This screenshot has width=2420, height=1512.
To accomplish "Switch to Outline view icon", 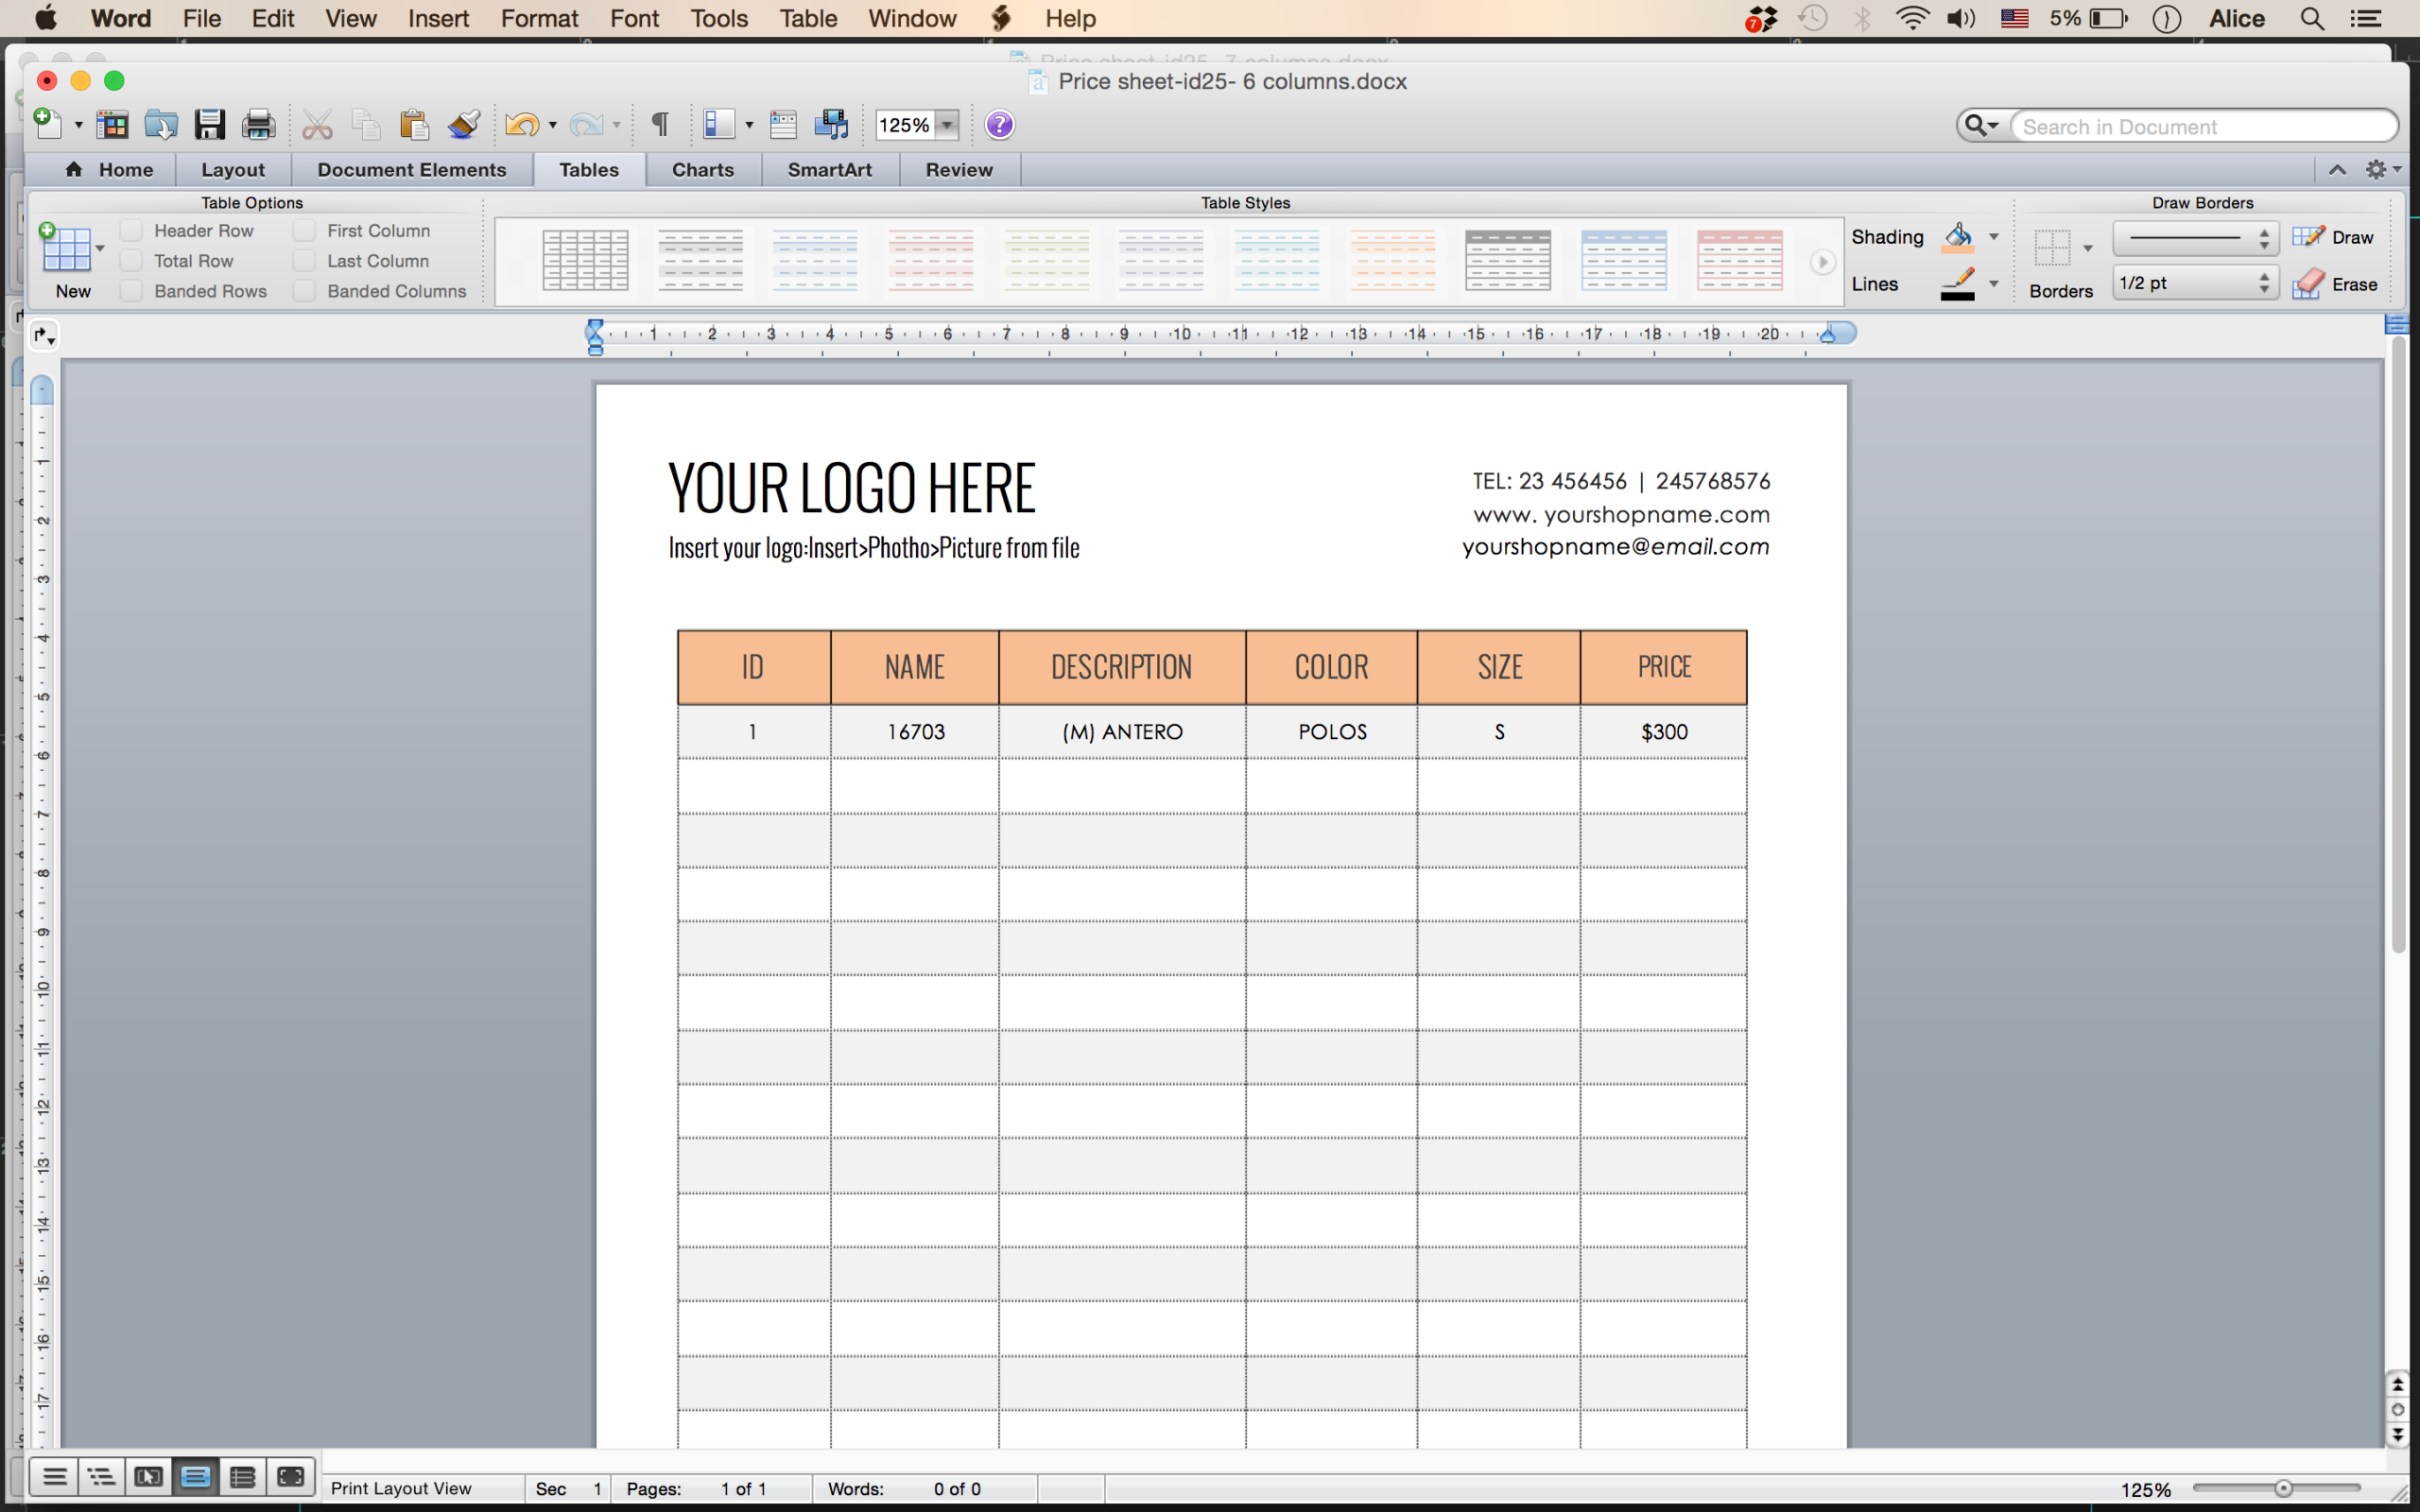I will click(101, 1477).
